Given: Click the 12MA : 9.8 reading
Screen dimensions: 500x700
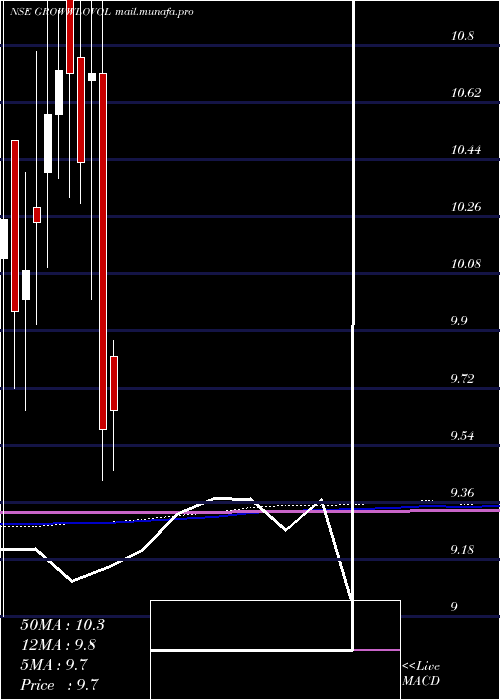Looking at the screenshot, I should pos(58,645).
